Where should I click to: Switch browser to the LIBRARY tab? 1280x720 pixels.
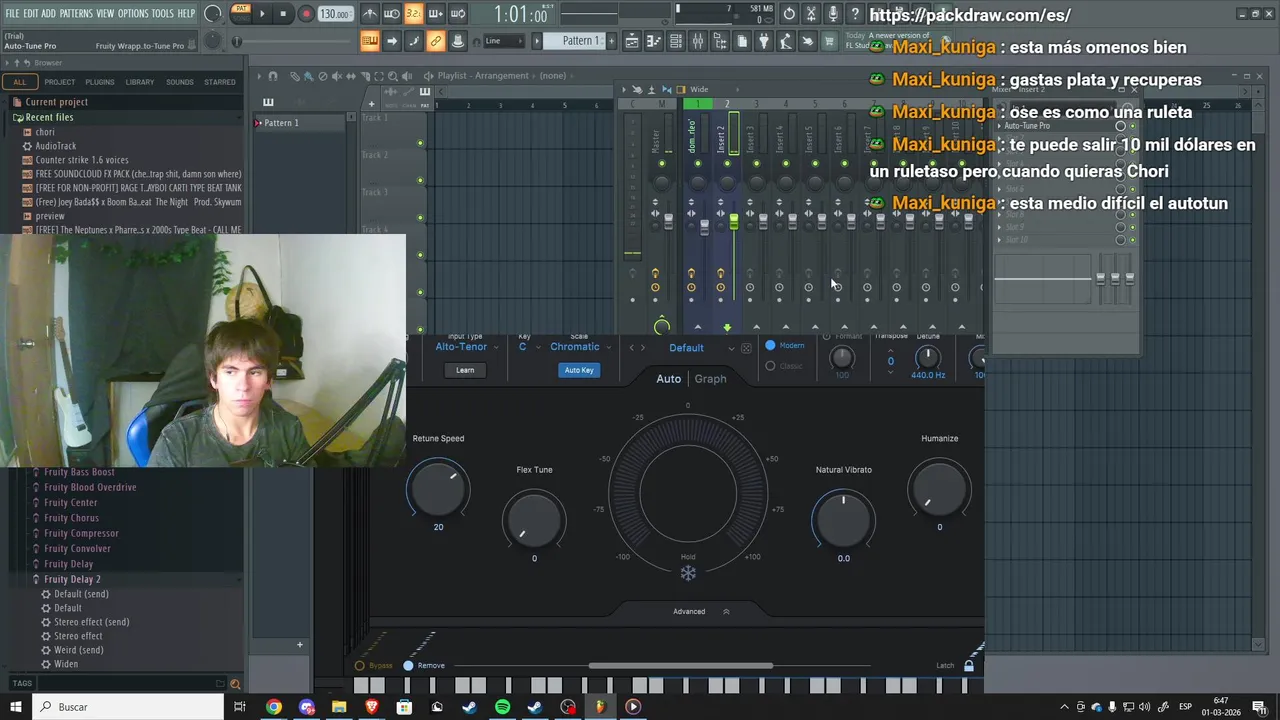tap(140, 82)
